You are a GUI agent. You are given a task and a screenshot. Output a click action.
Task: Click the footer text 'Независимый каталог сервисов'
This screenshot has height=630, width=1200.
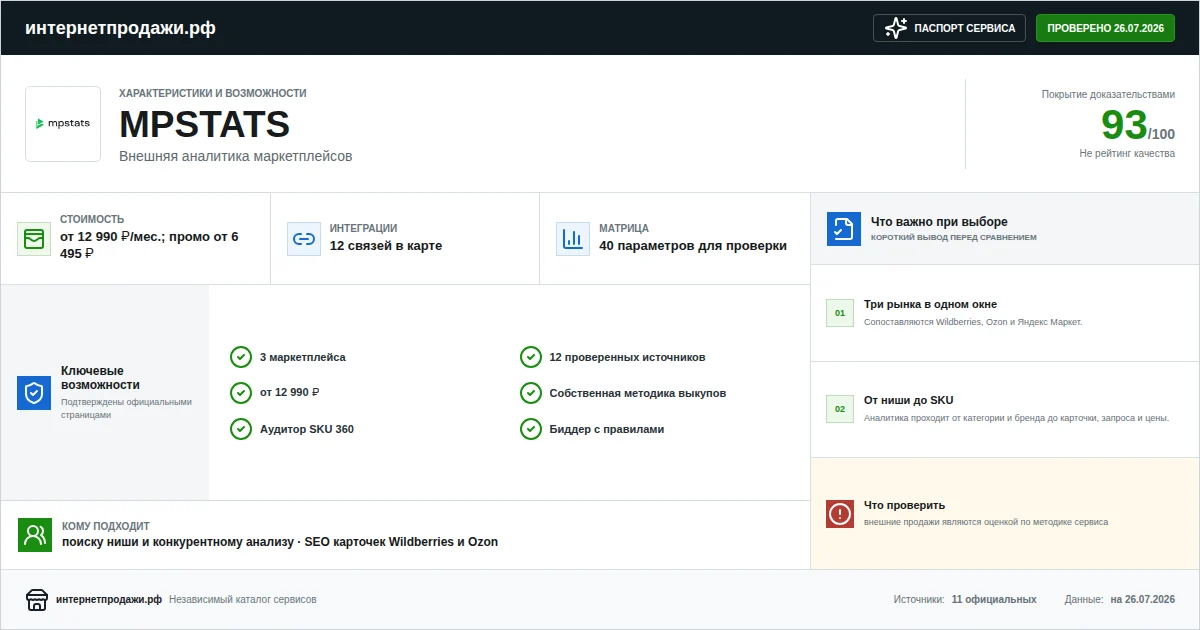pyautogui.click(x=243, y=600)
